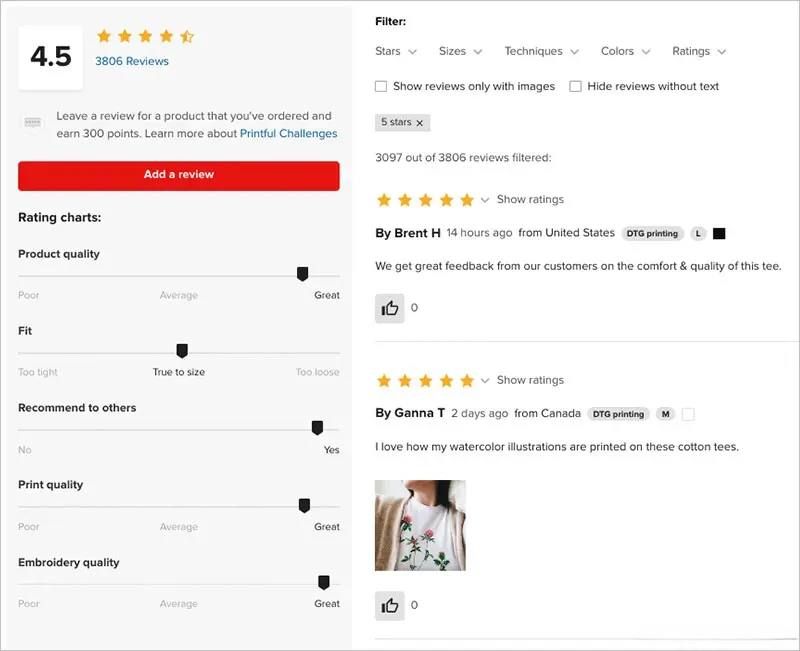Click the keyboard icon beside review prompt
Image resolution: width=800 pixels, height=651 pixels.
point(33,124)
